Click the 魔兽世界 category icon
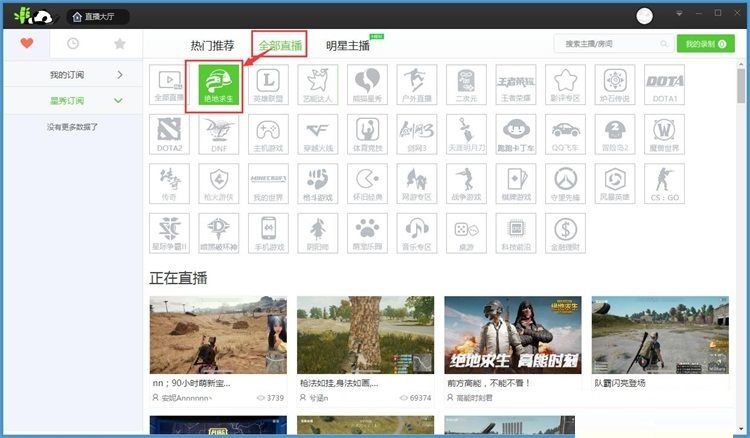This screenshot has width=750, height=438. pyautogui.click(x=664, y=134)
